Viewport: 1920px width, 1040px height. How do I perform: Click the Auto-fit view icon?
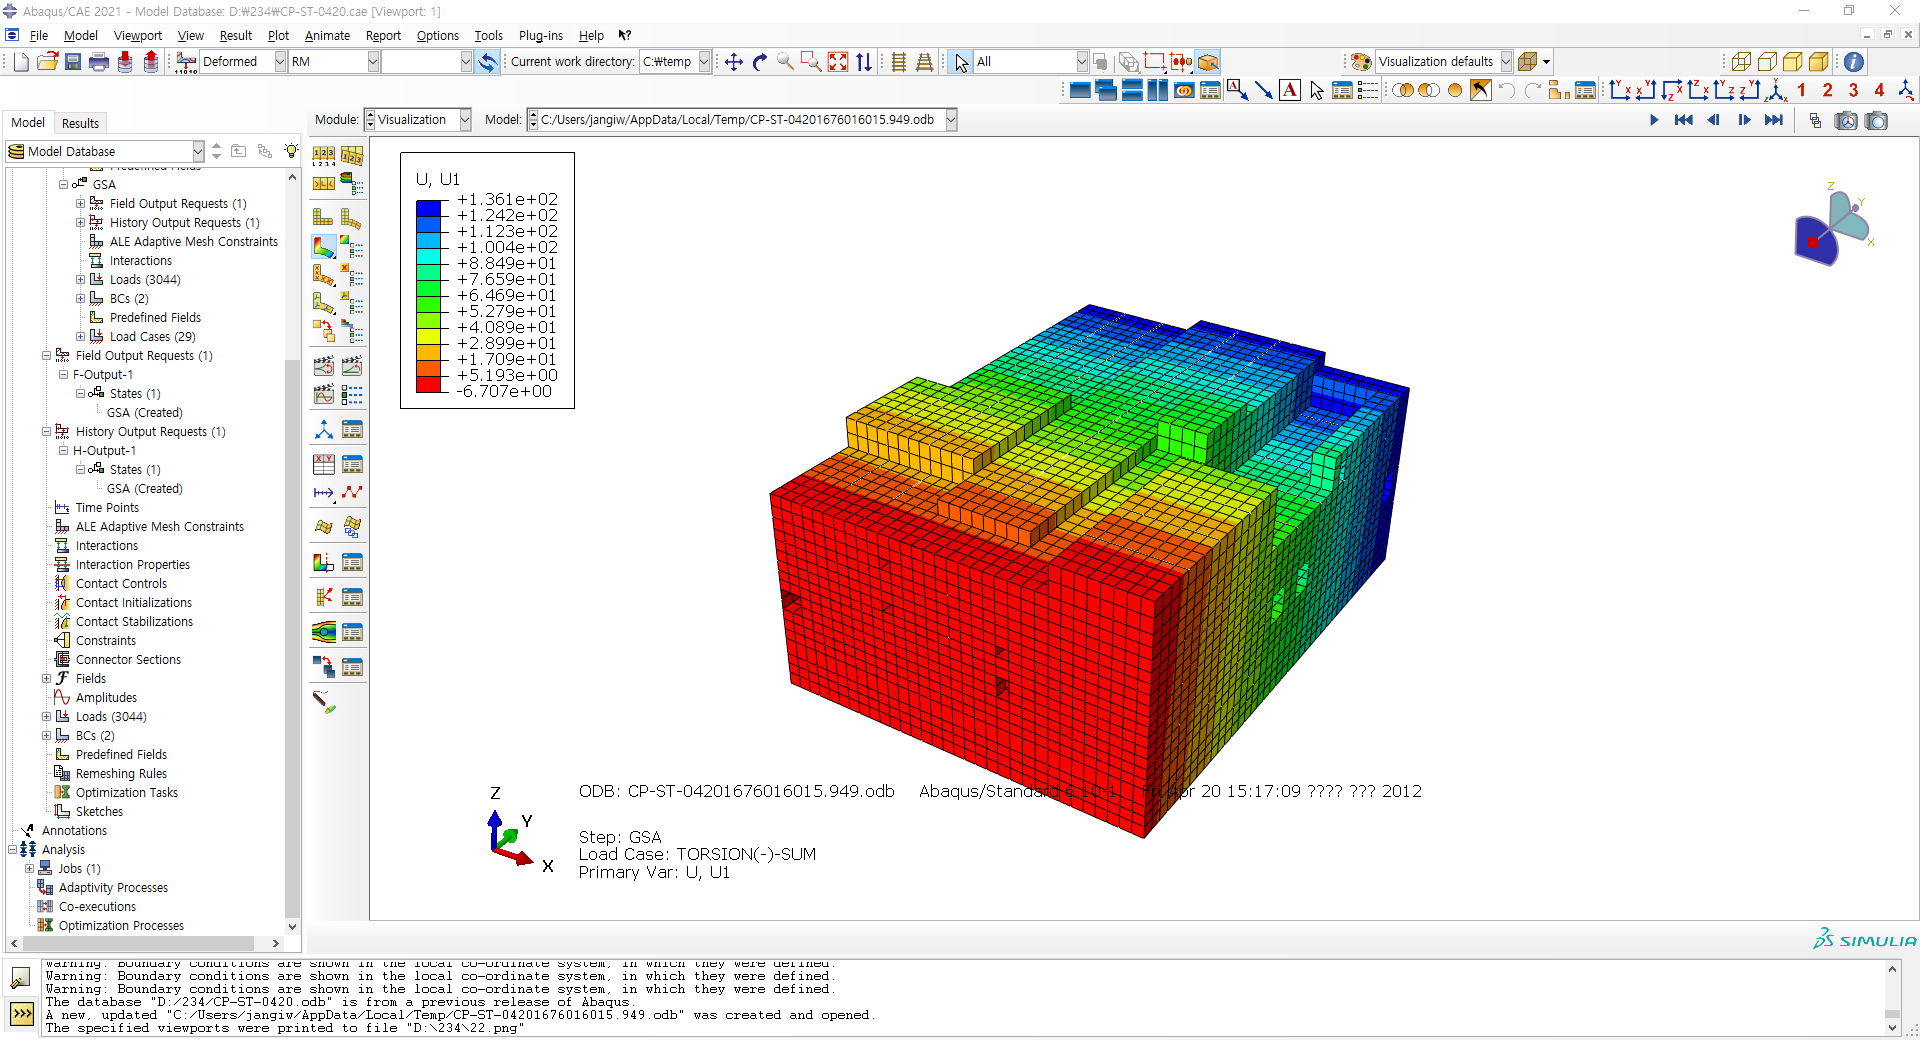(x=838, y=62)
